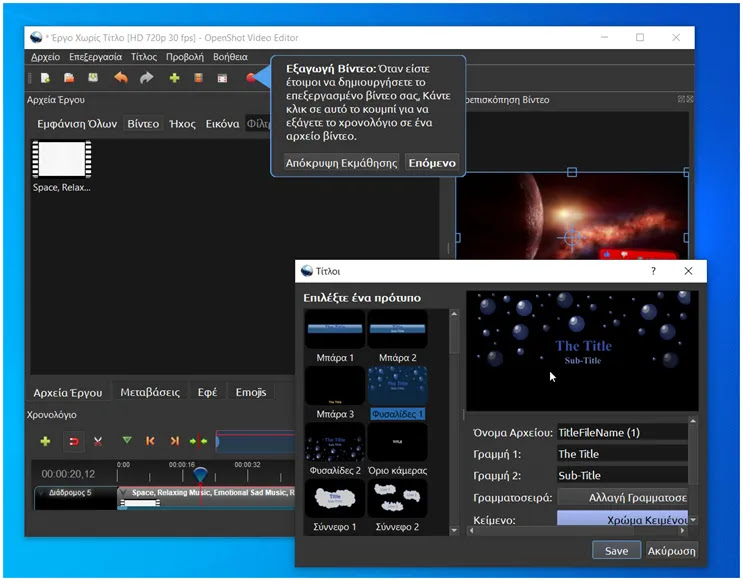Select the Μπάρα 3 title template
Screen dimensions: 743x581
[x=335, y=393]
